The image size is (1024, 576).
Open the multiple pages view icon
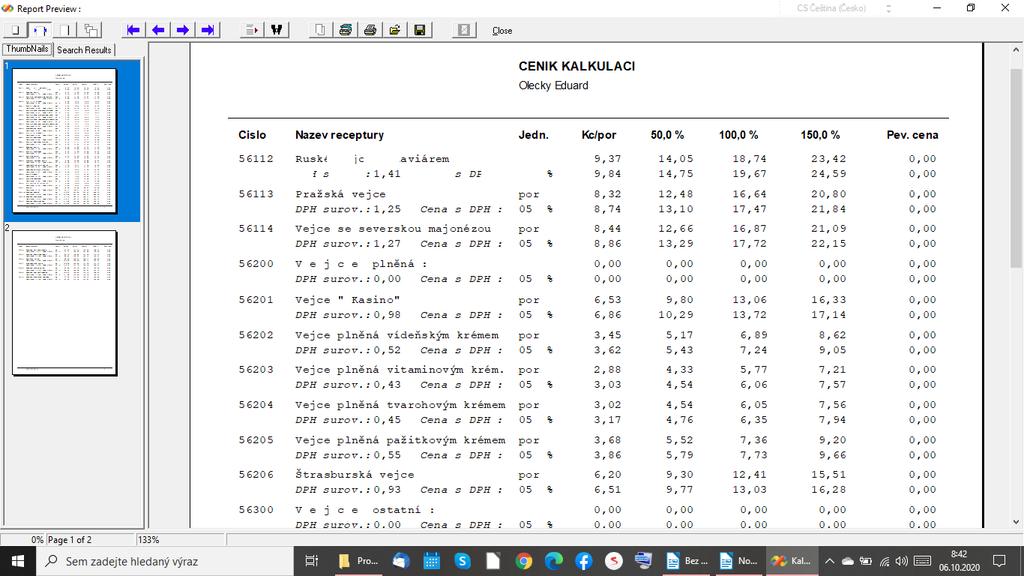pyautogui.click(x=90, y=30)
